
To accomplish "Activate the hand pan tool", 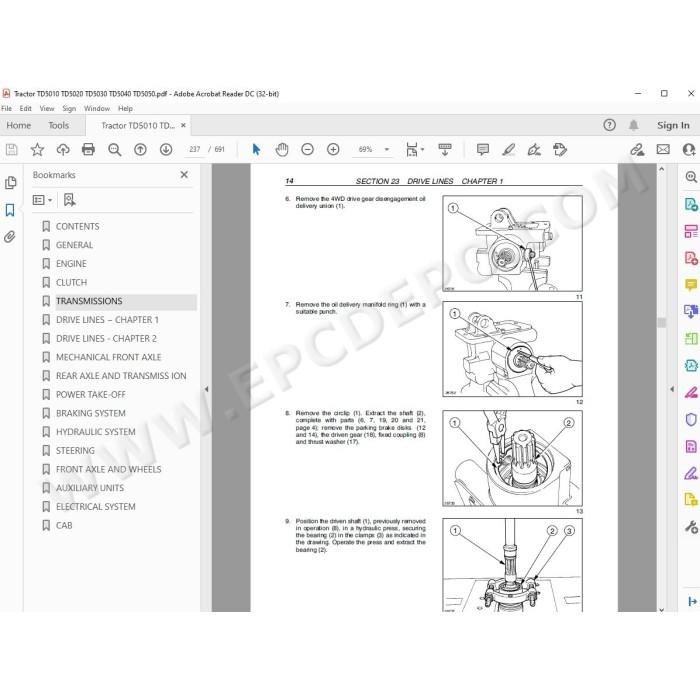I will tap(282, 149).
